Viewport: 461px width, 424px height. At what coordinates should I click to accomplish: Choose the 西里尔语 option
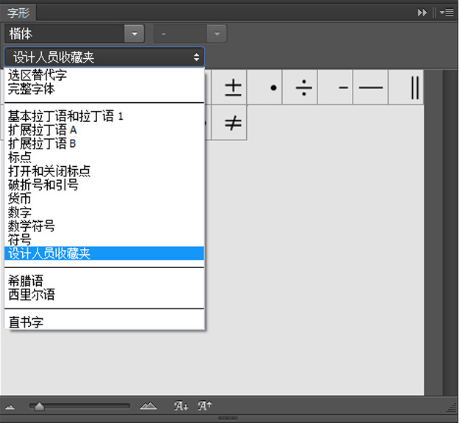tap(104, 295)
